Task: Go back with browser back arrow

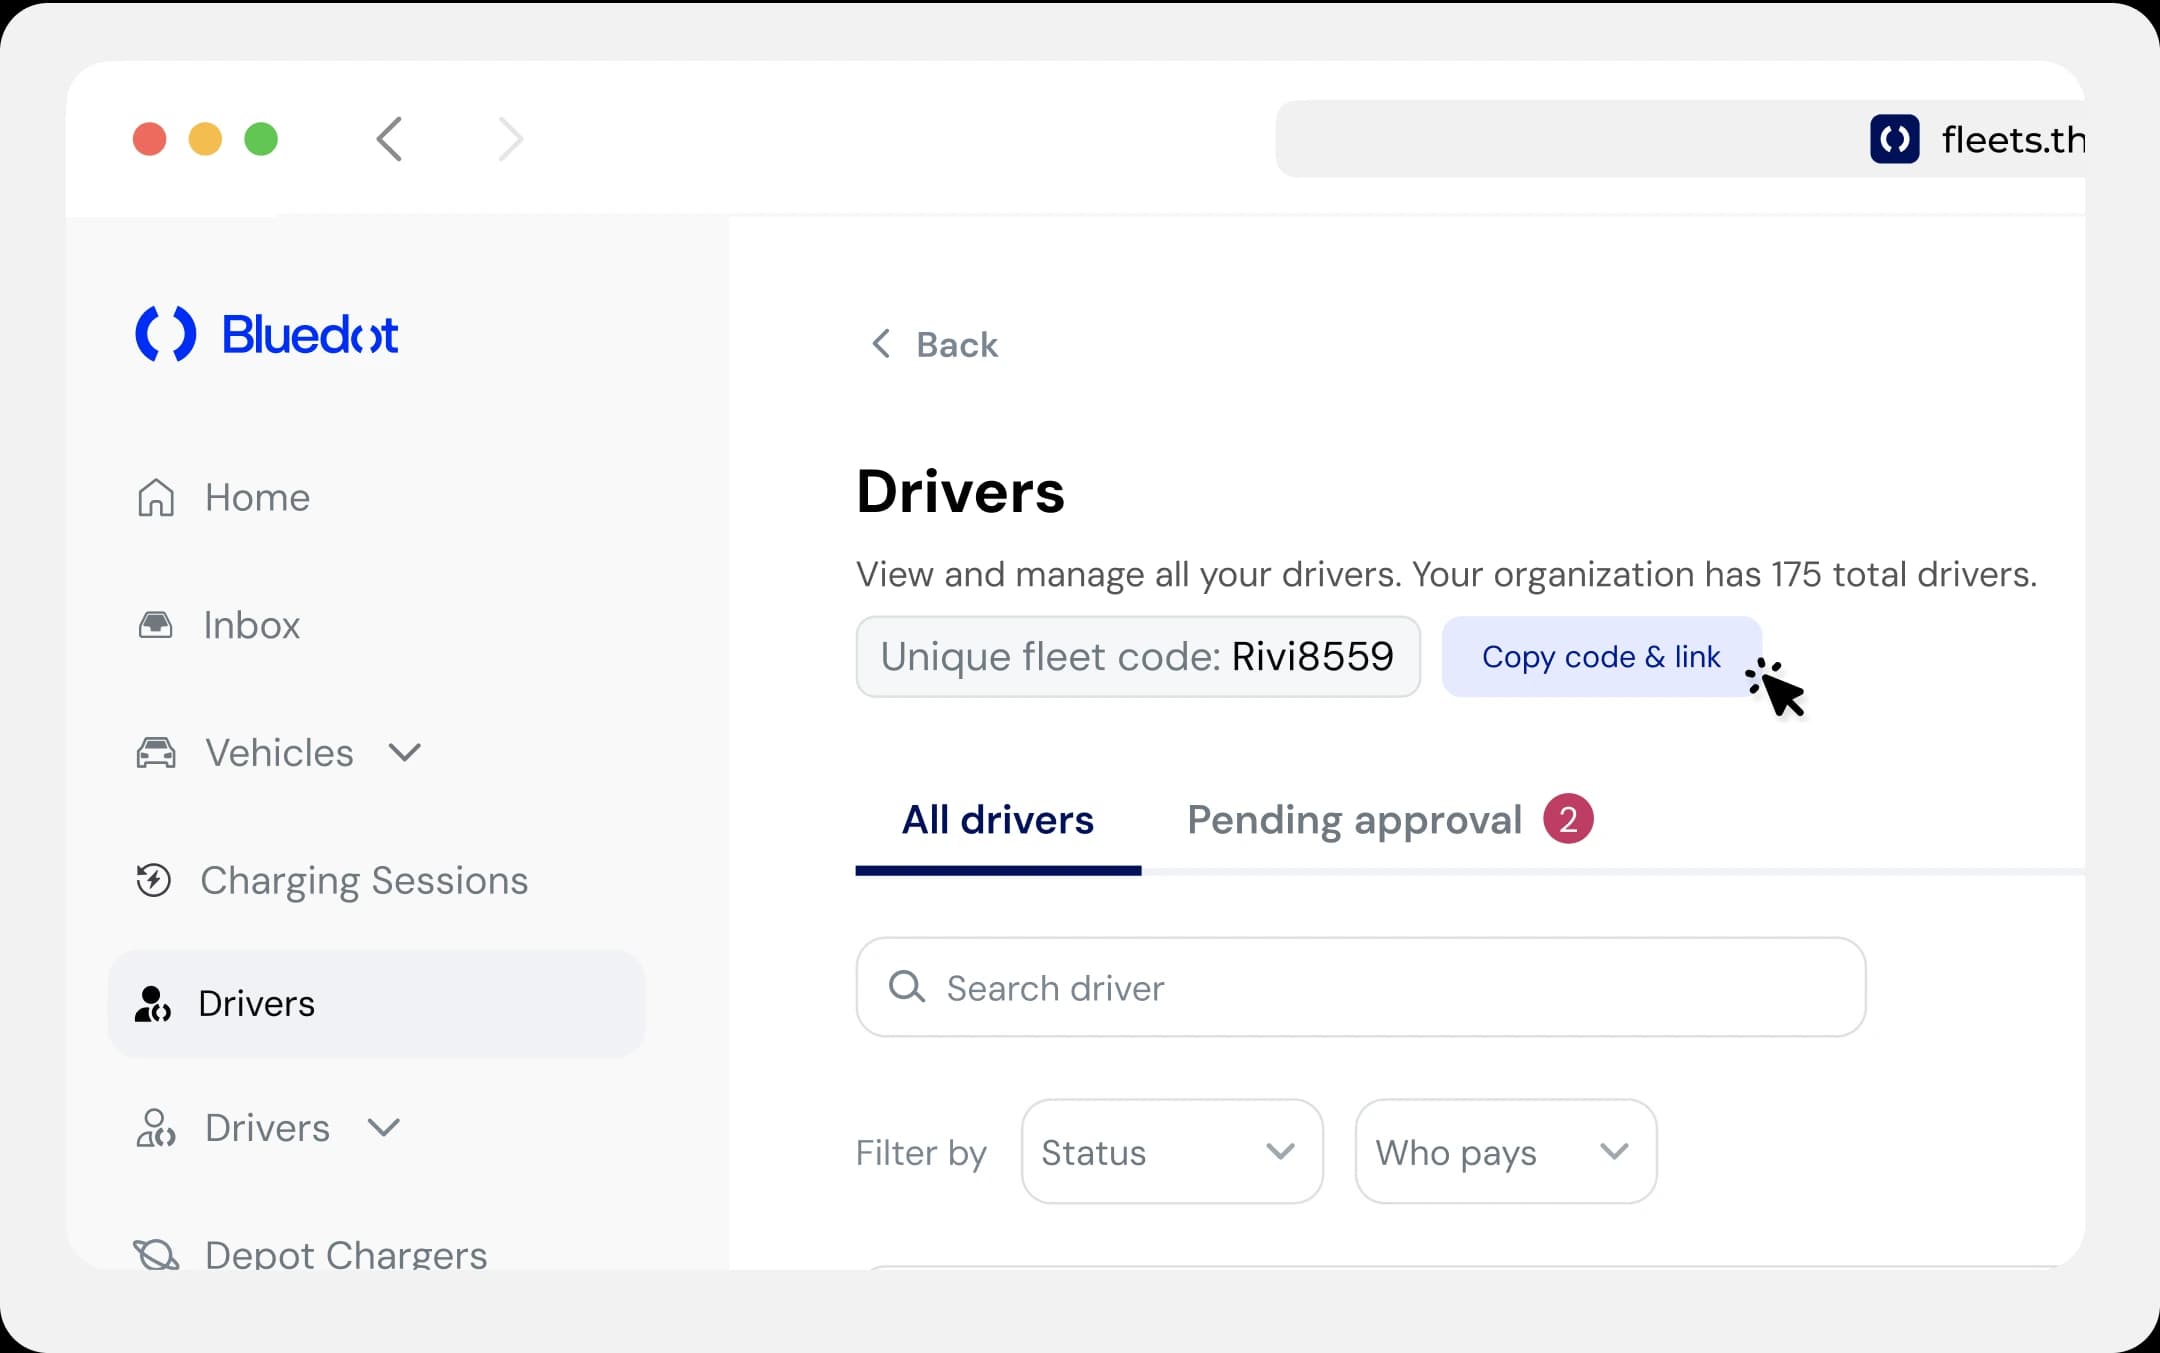Action: pyautogui.click(x=390, y=139)
